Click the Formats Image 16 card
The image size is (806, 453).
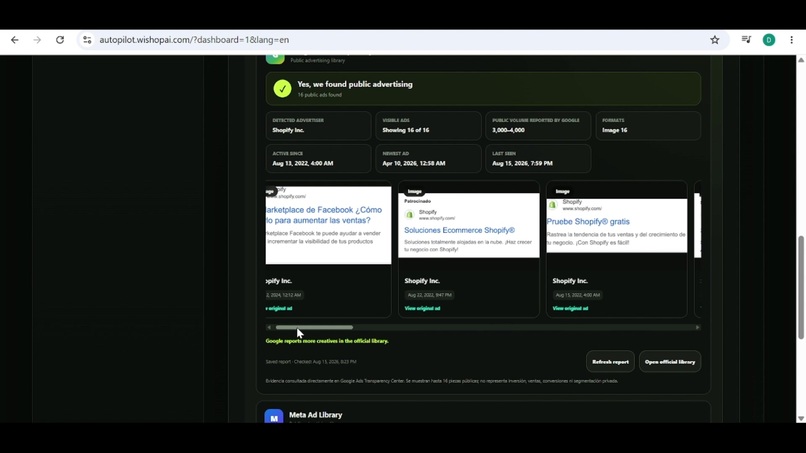pyautogui.click(x=648, y=125)
